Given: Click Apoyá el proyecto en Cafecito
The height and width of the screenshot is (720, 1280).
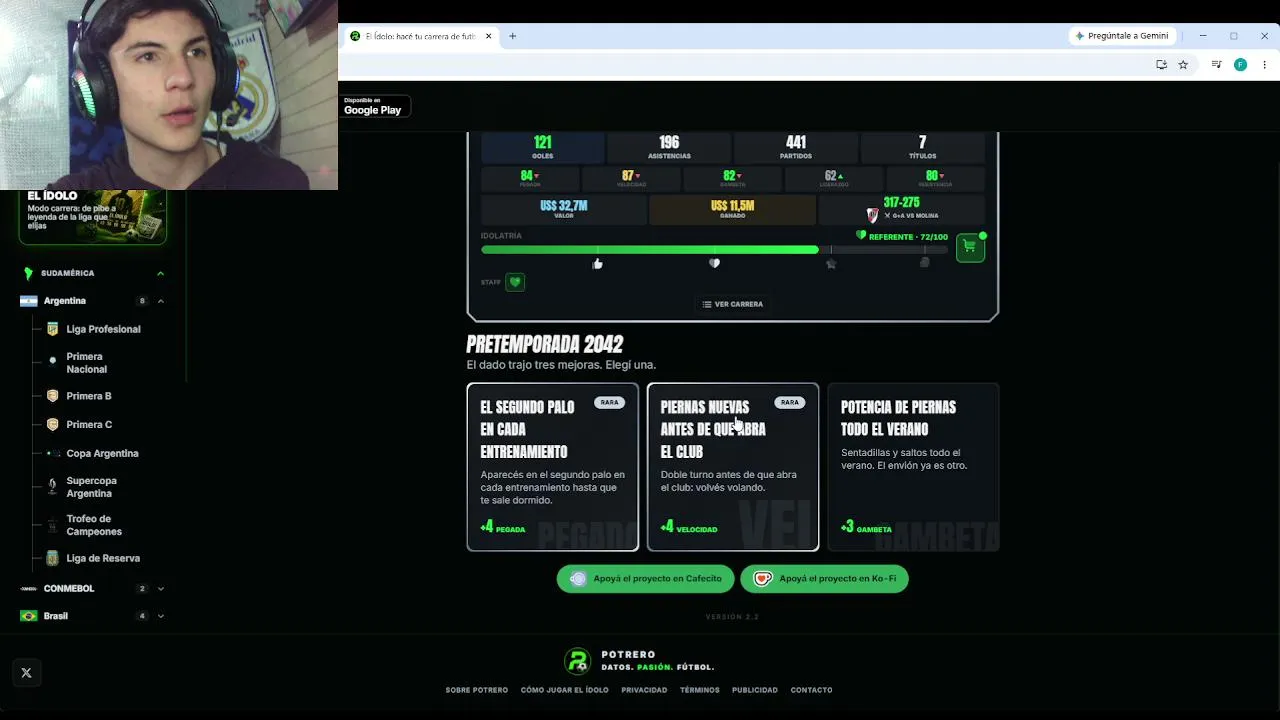Looking at the screenshot, I should click(x=646, y=578).
